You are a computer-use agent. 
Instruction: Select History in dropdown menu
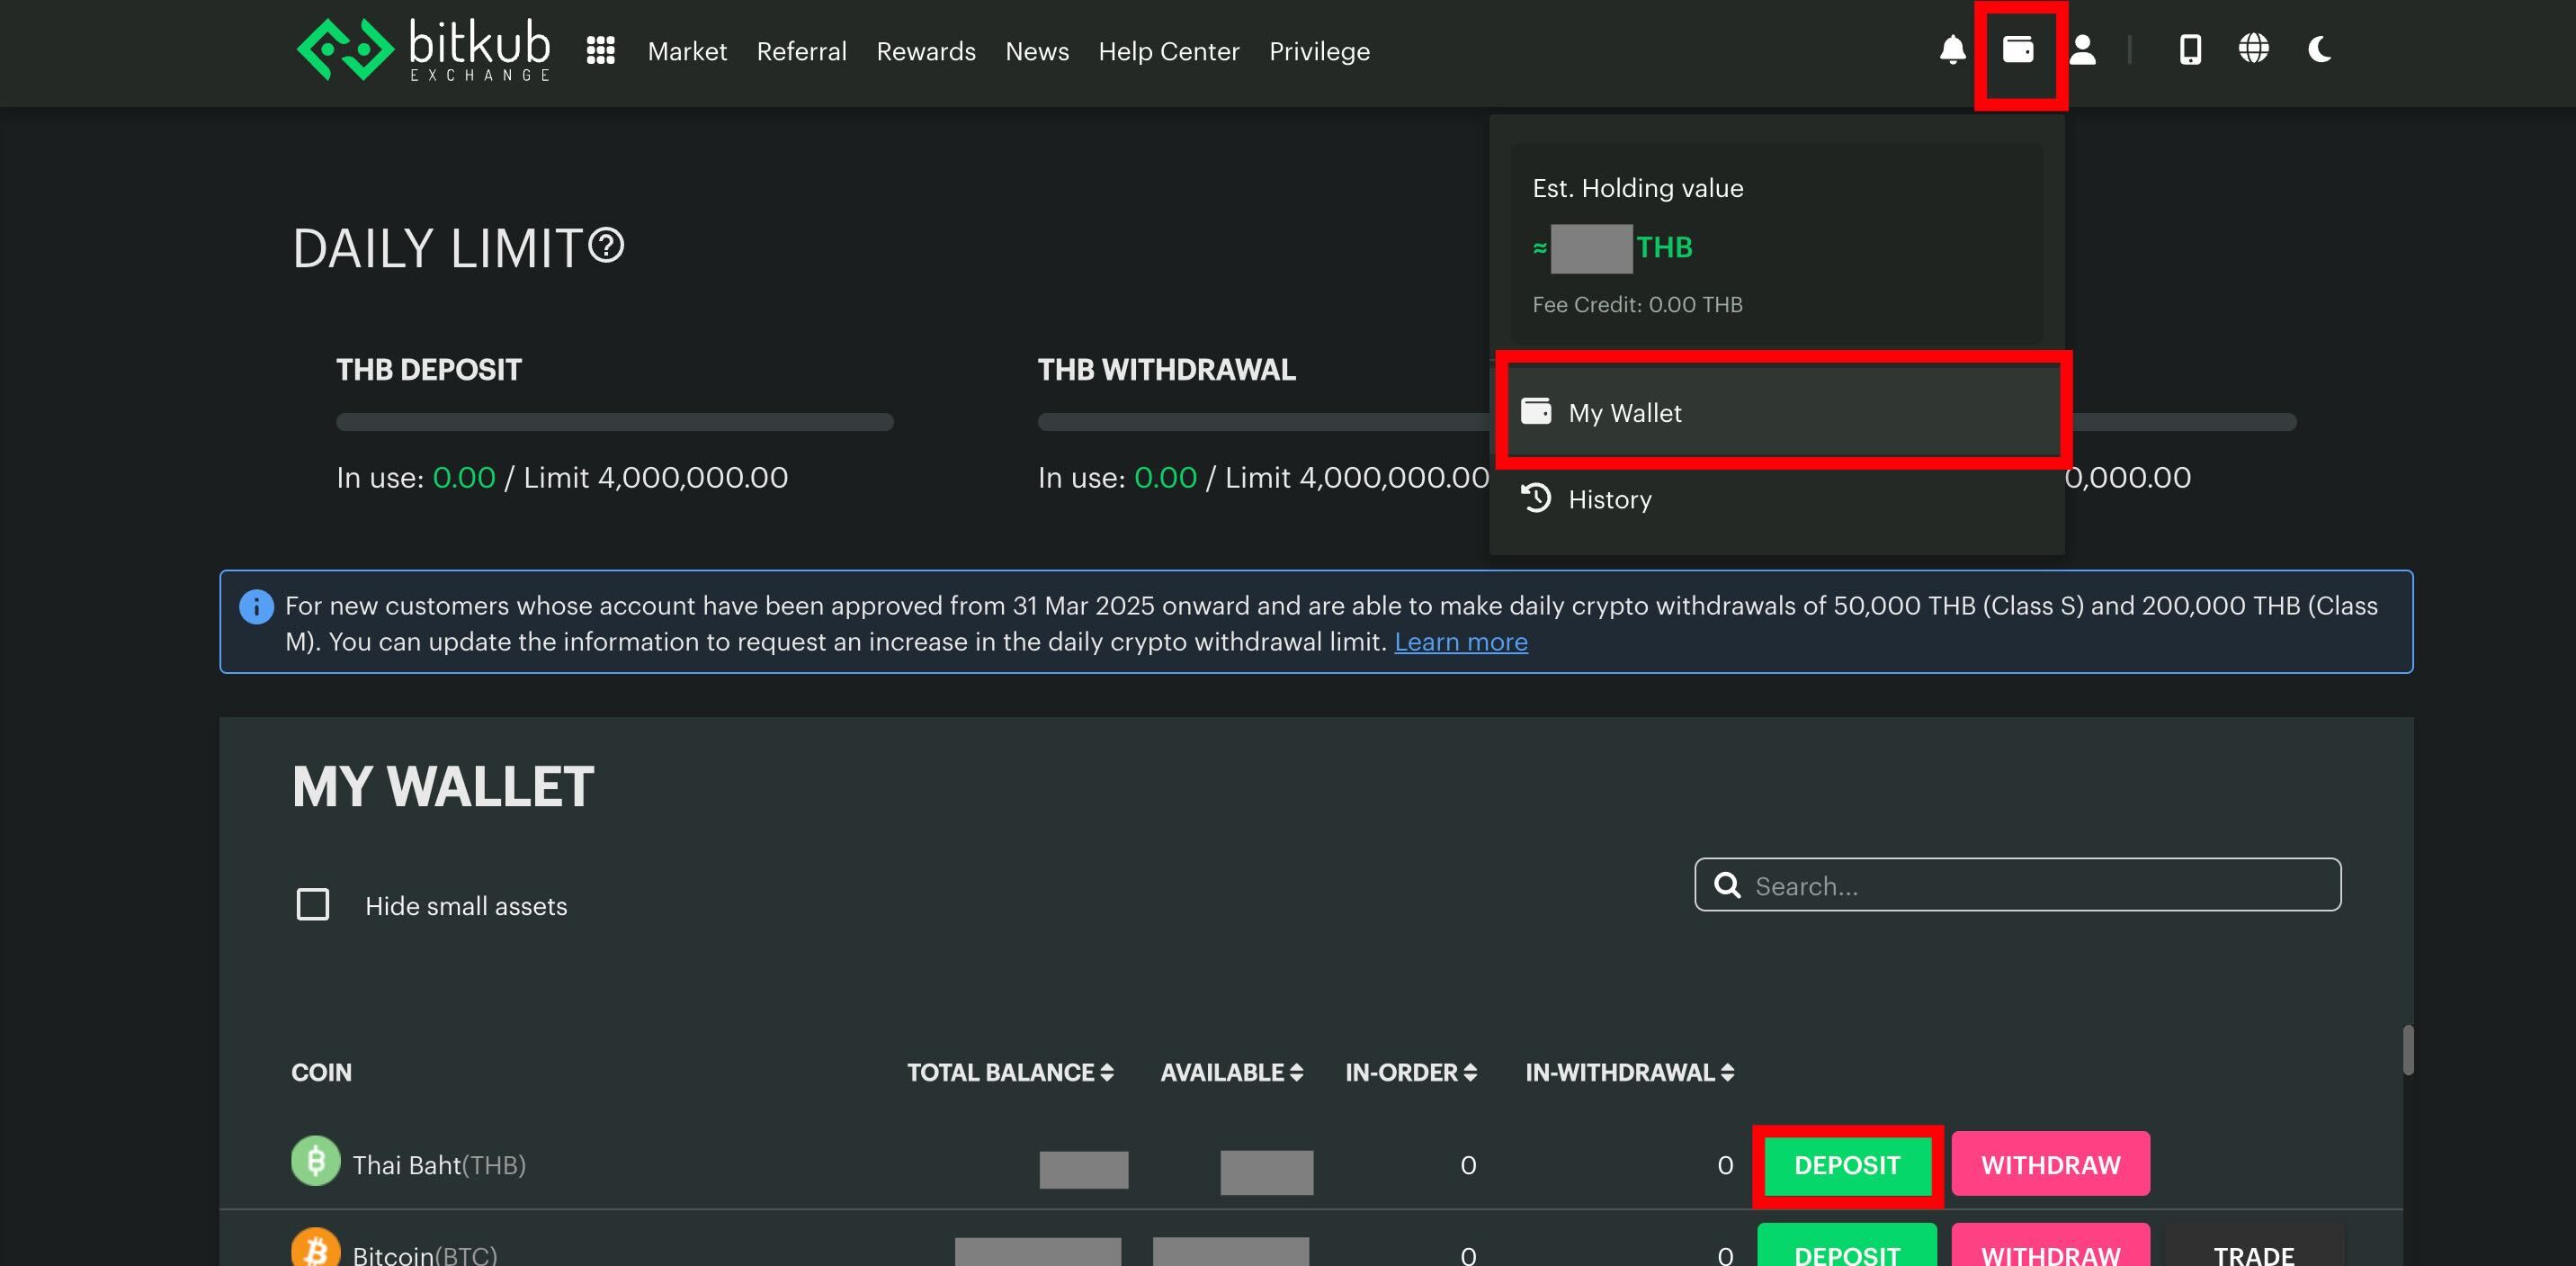click(x=1609, y=499)
